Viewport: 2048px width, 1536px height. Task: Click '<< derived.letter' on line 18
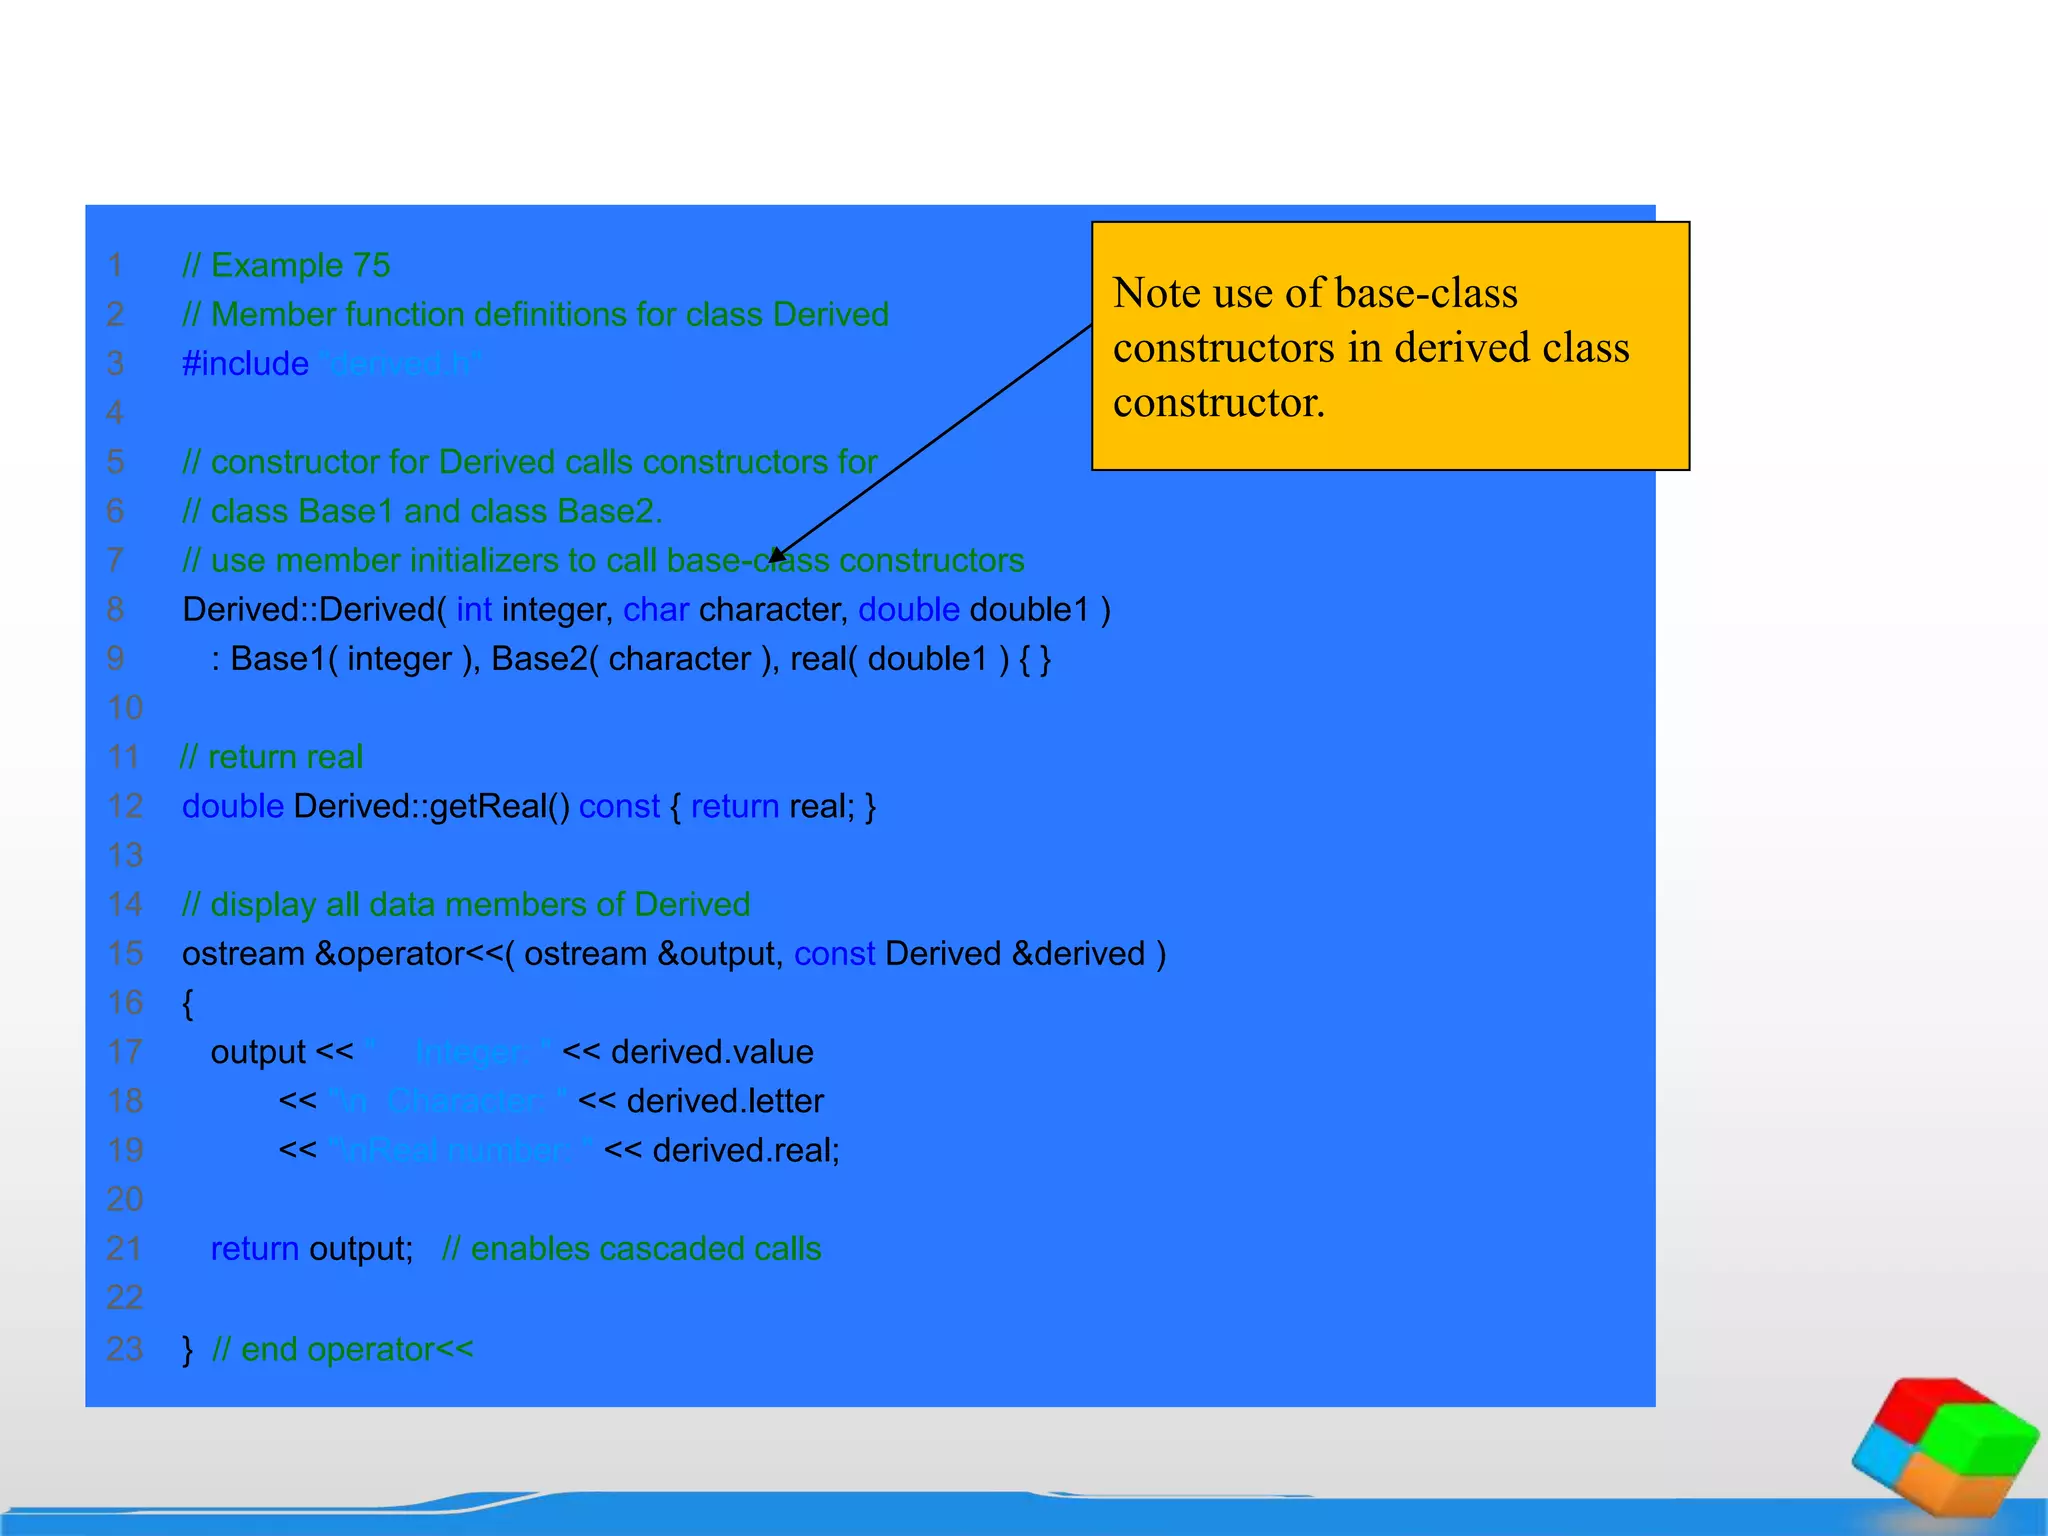pyautogui.click(x=701, y=1101)
